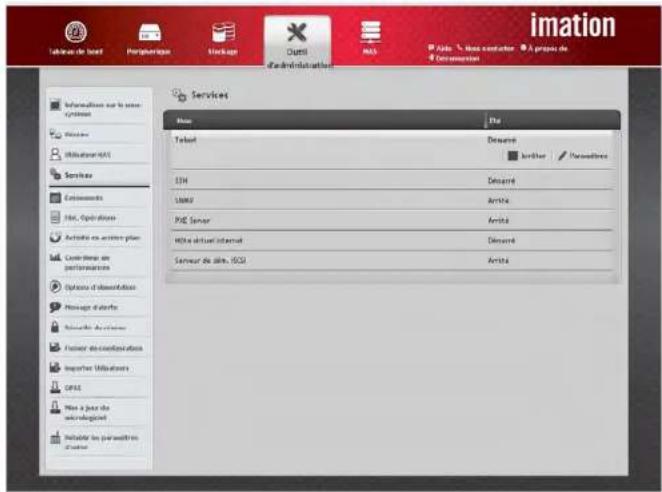The height and width of the screenshot is (492, 662).
Task: Open Informations sur le système sidebar icon
Action: pos(55,105)
